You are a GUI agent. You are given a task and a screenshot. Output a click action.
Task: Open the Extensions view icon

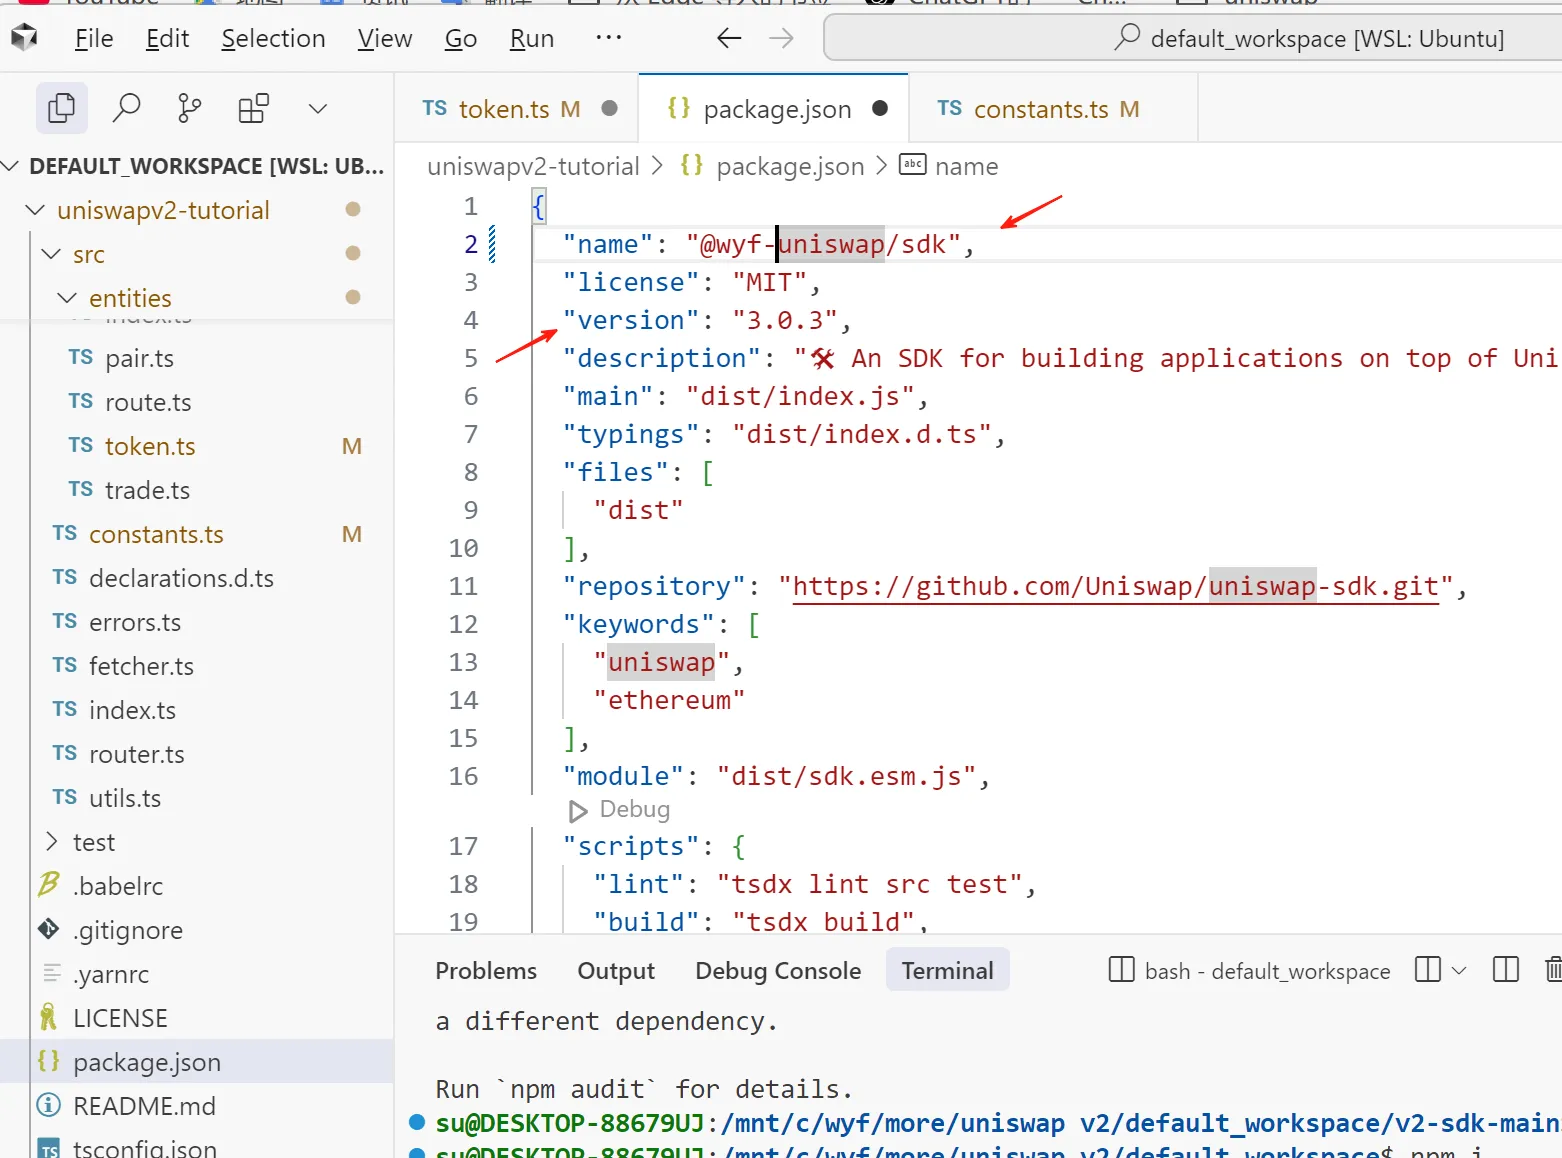253,108
